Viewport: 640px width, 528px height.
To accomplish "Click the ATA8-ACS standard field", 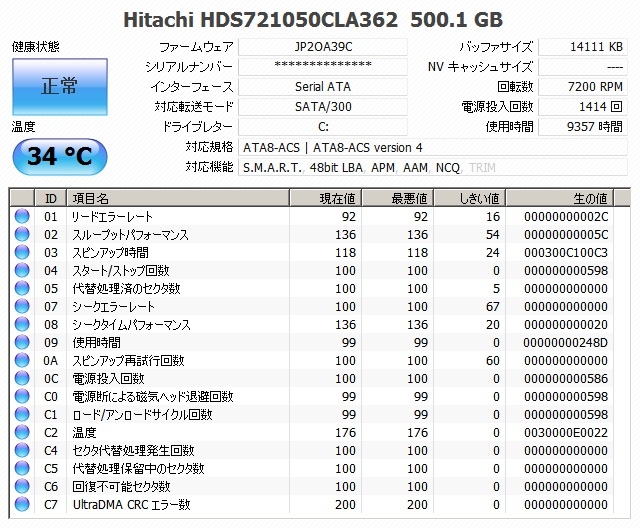I will [433, 147].
